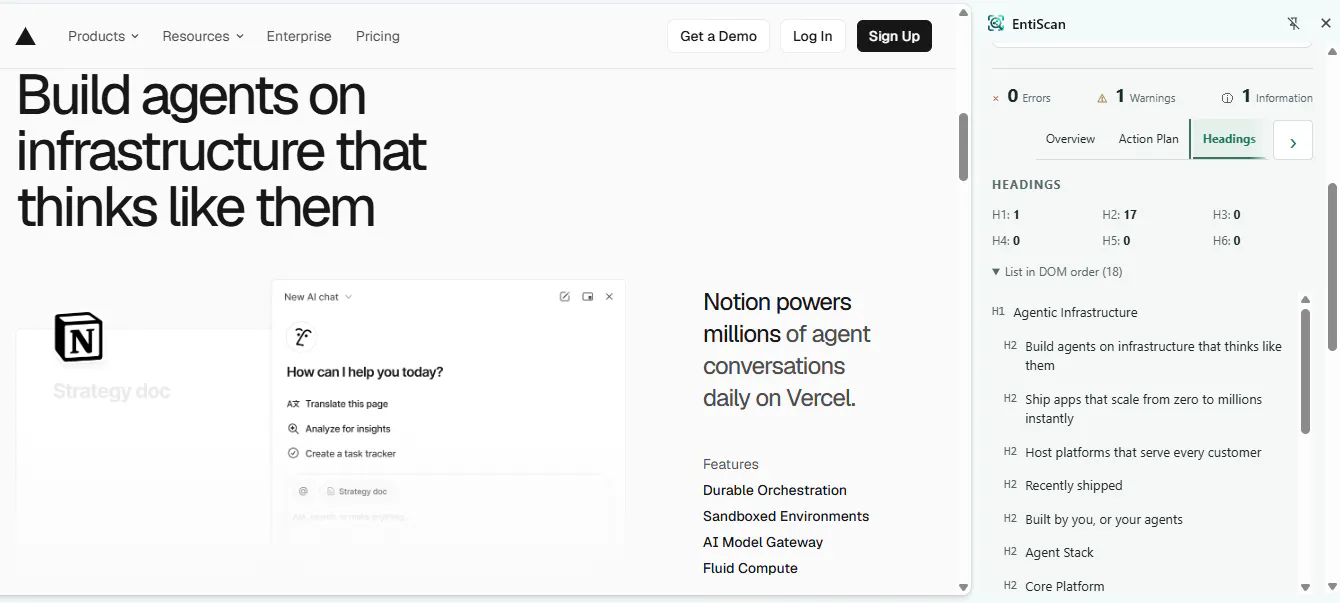
Task: Click the checkmark icon beside Create a task tracker
Action: [x=293, y=454]
